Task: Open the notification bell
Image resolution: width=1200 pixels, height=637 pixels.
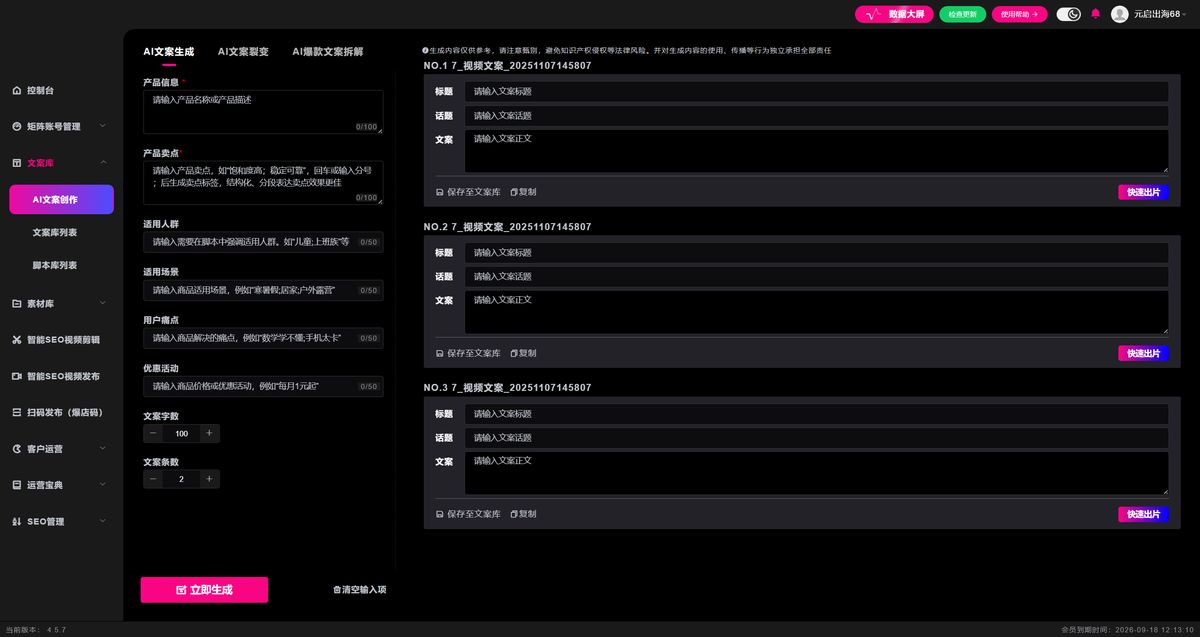Action: 1095,14
